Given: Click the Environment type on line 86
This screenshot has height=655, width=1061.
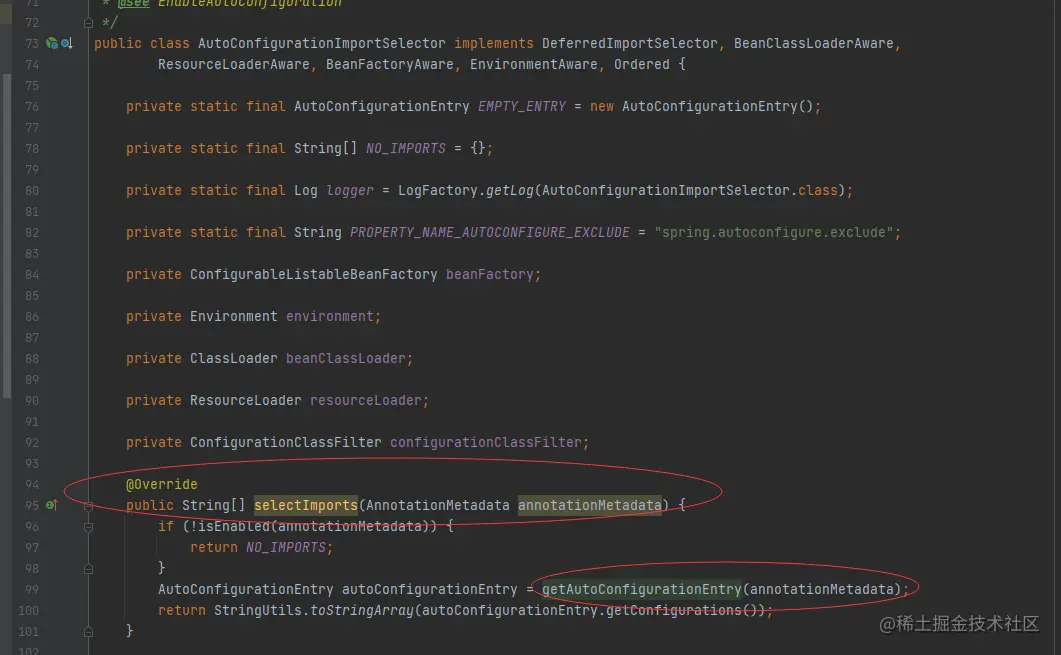Looking at the screenshot, I should [x=233, y=316].
